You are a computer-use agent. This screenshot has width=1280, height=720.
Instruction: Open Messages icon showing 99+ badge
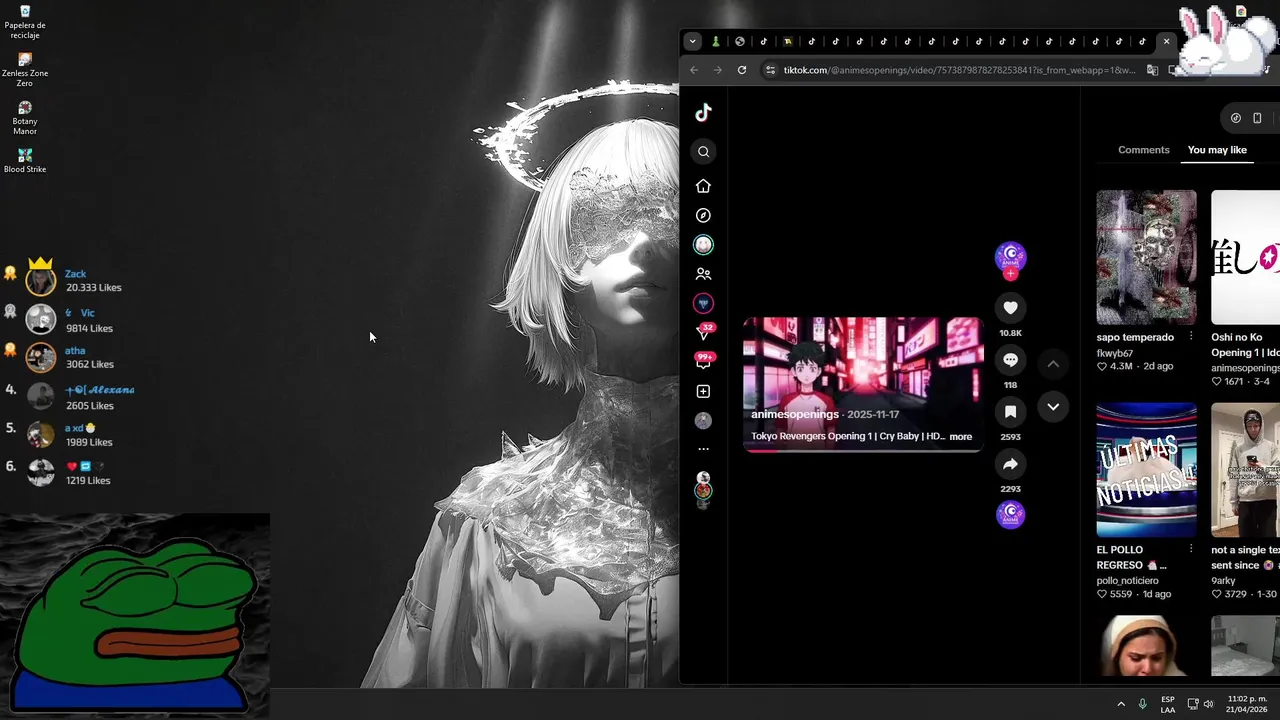pyautogui.click(x=704, y=361)
